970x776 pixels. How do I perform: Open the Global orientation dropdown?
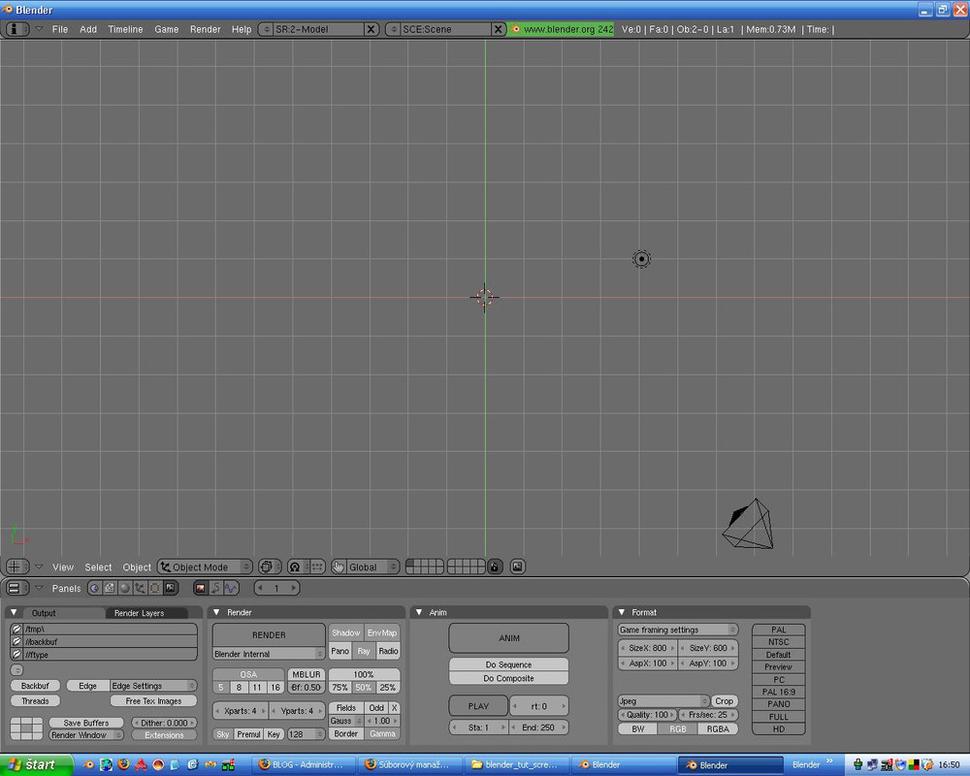tap(372, 567)
